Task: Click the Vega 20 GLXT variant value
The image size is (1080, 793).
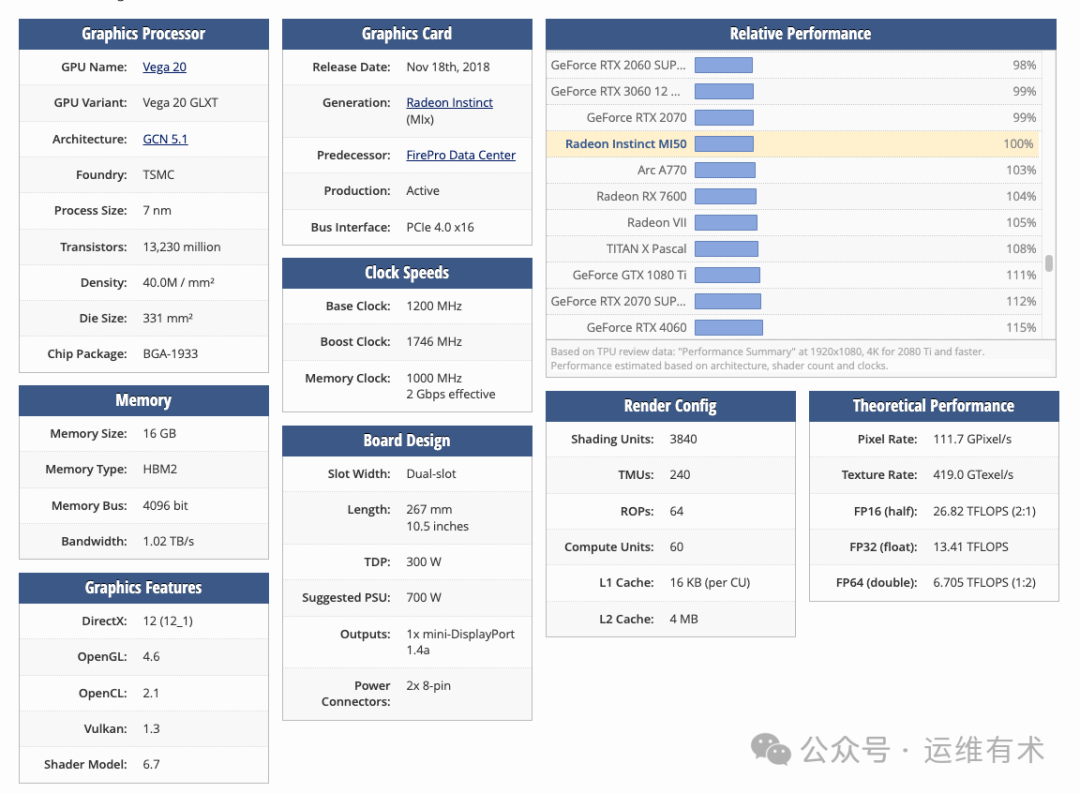Action: (x=180, y=103)
